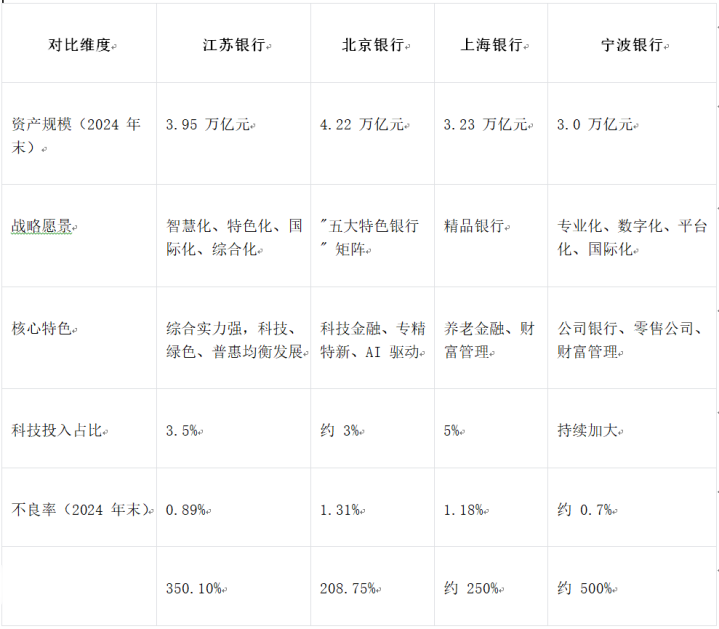The image size is (719, 629).
Task: Click the 不良率（2024 年末）row label
Action: coord(81,509)
